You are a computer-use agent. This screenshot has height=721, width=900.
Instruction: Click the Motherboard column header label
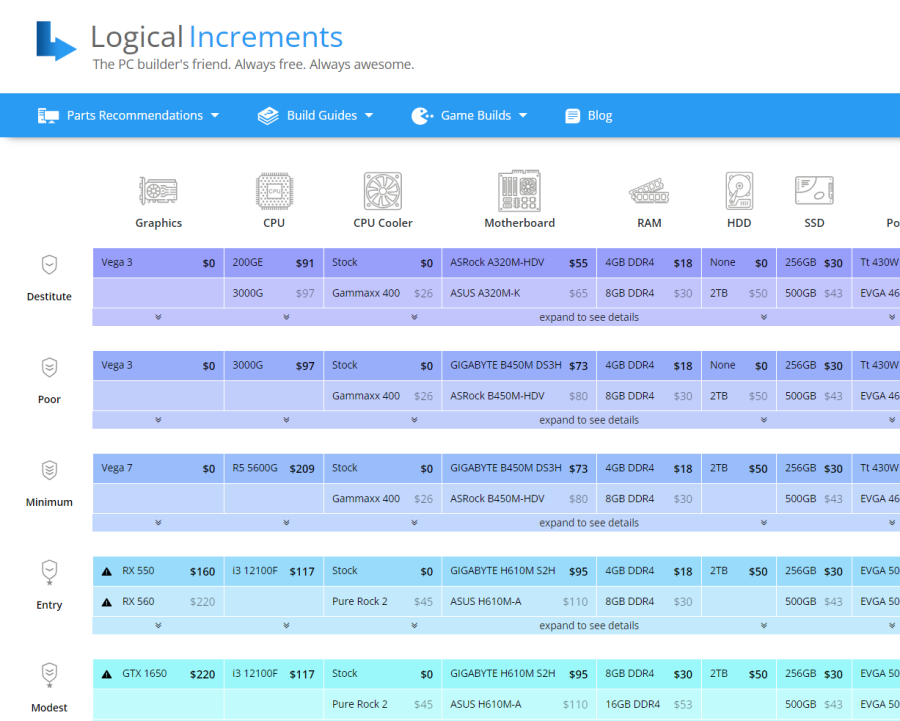(x=519, y=223)
